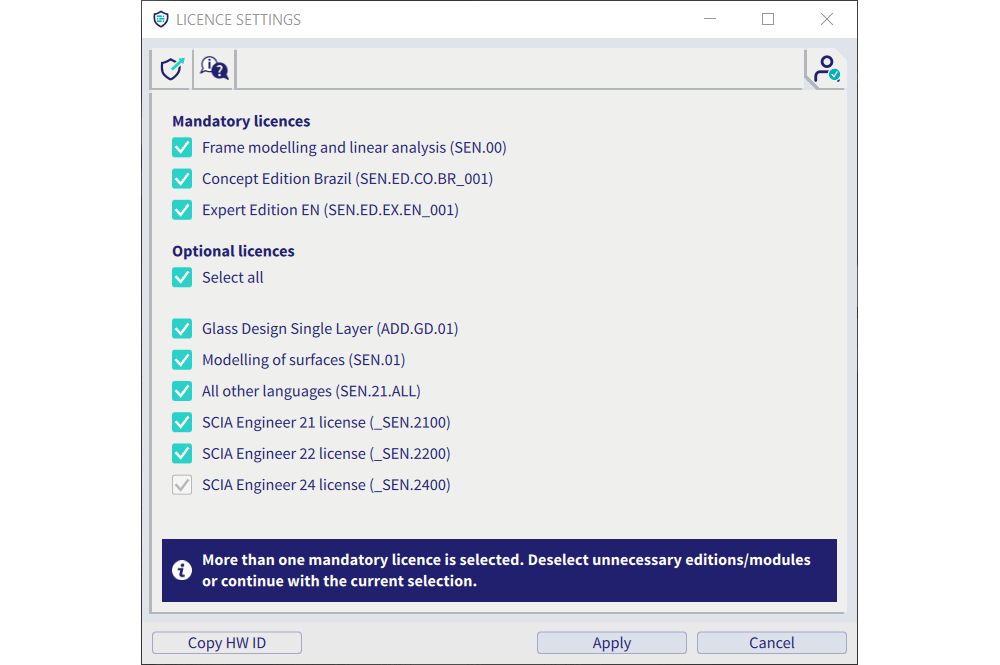Screen dimensions: 1000x665
Task: Deselect Concept Edition Brazil licence
Action: pos(182,178)
